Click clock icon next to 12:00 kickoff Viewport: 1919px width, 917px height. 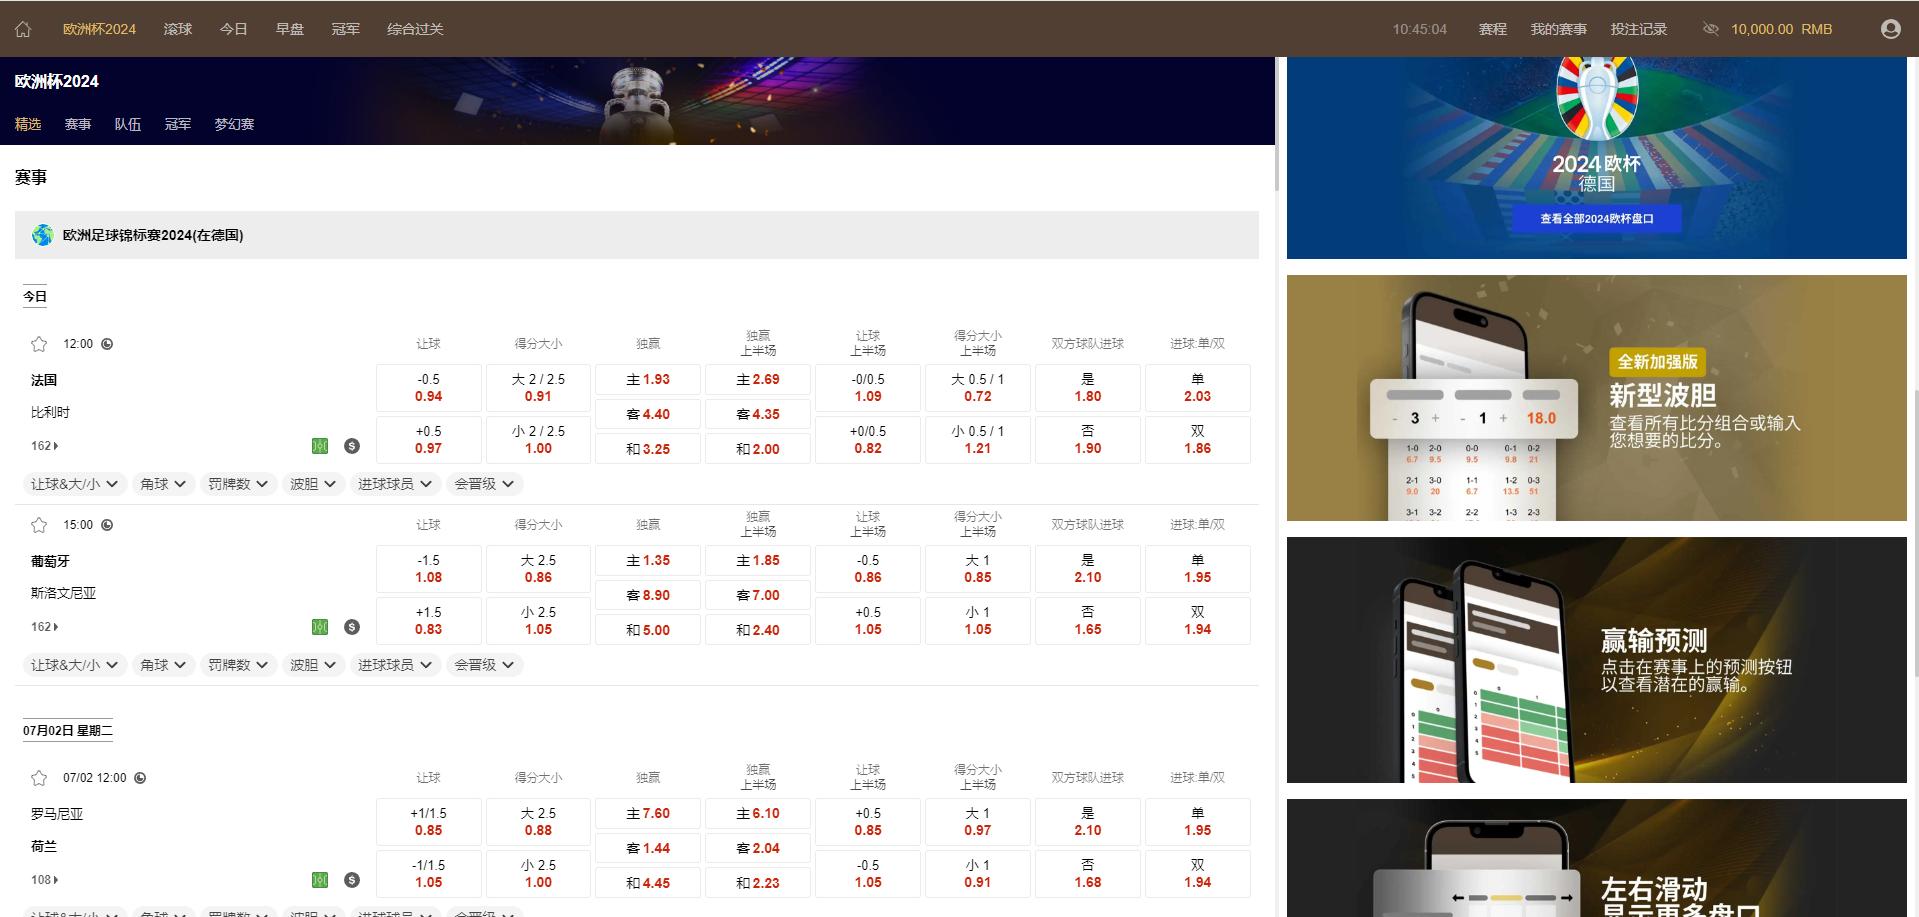107,344
